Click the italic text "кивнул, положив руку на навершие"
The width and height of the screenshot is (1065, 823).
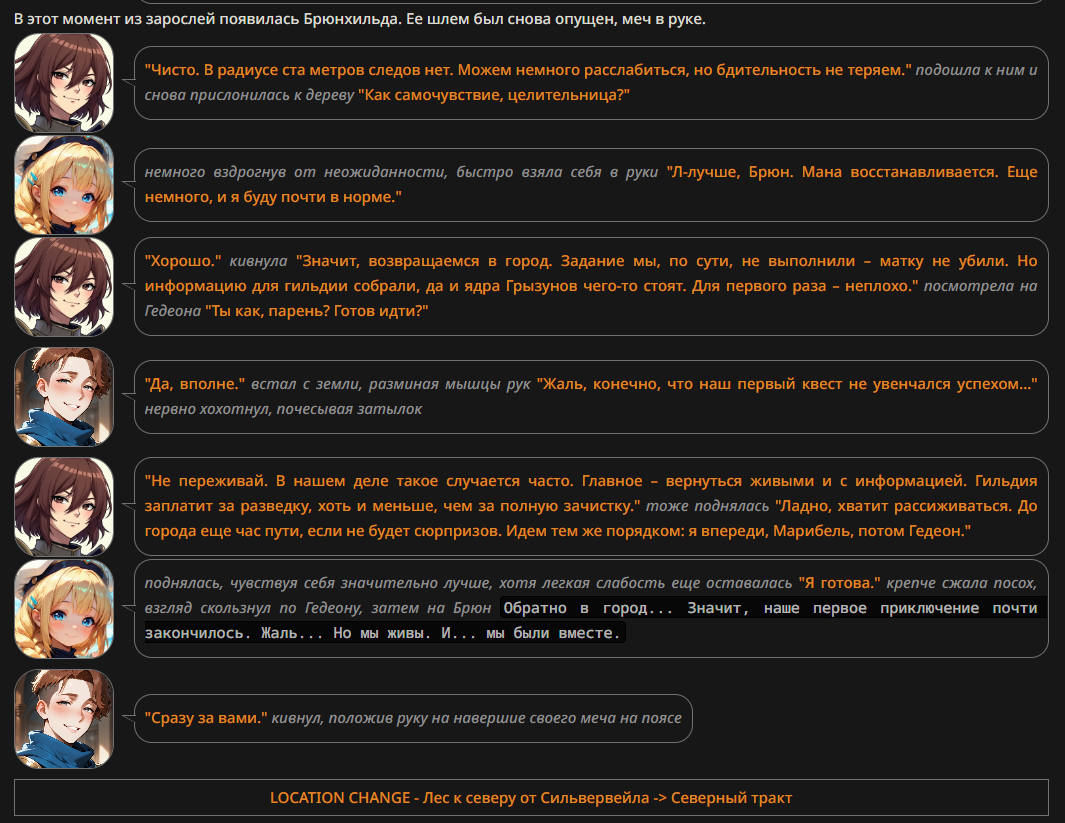[476, 718]
